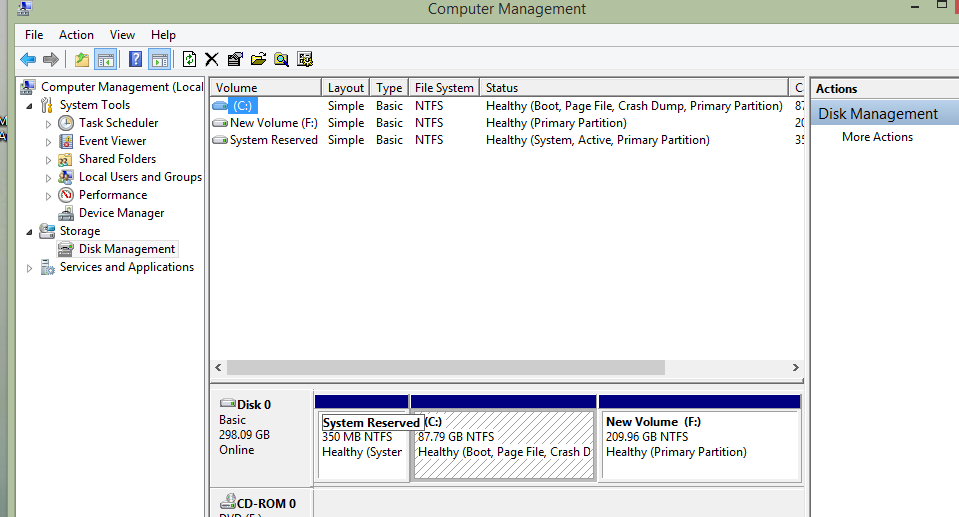
Task: Click the Computer Management title bar icon
Action: 24,8
